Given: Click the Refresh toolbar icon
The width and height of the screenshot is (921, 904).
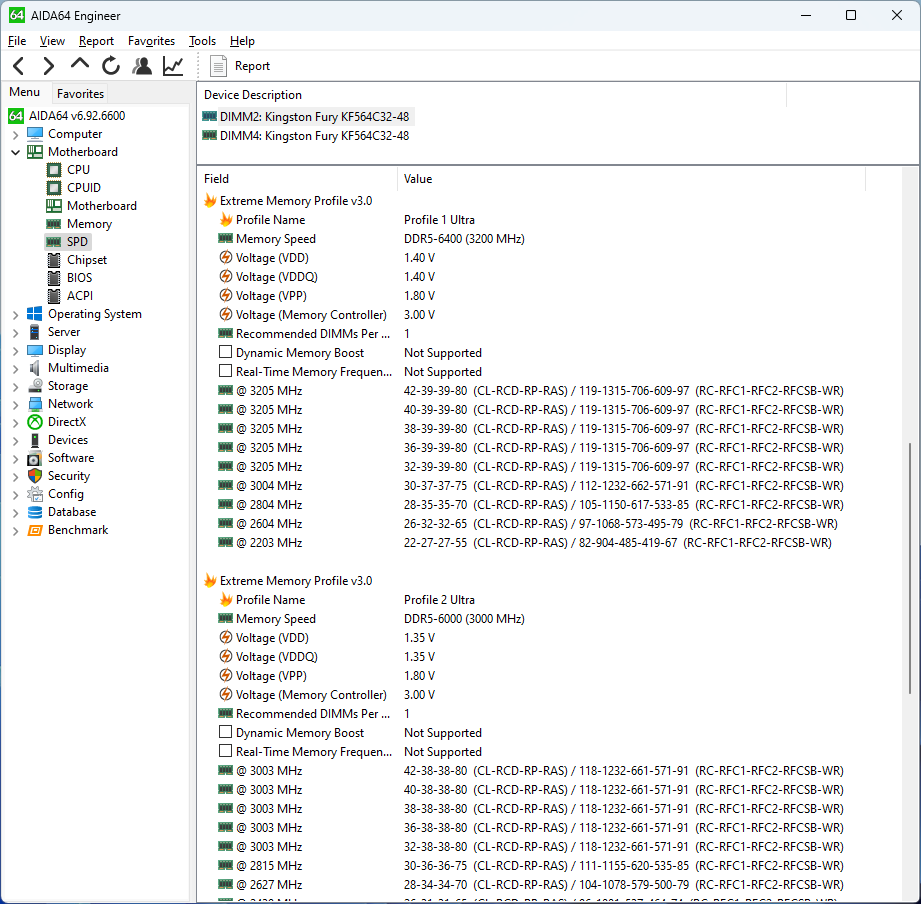Looking at the screenshot, I should 110,66.
